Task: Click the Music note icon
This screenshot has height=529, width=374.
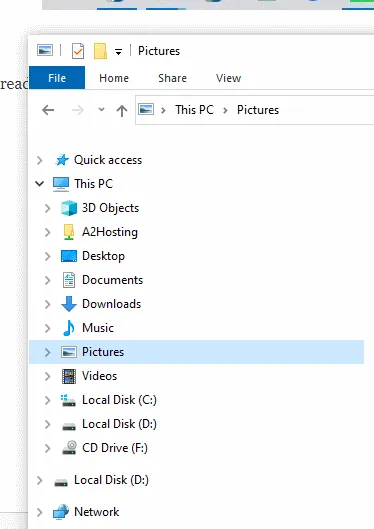Action: pos(69,328)
